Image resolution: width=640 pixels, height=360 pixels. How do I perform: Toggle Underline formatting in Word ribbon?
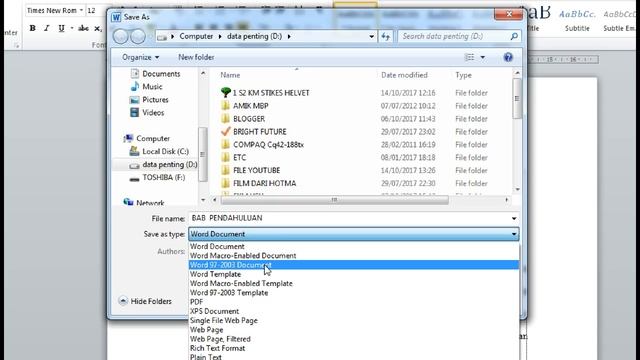pyautogui.click(x=61, y=28)
